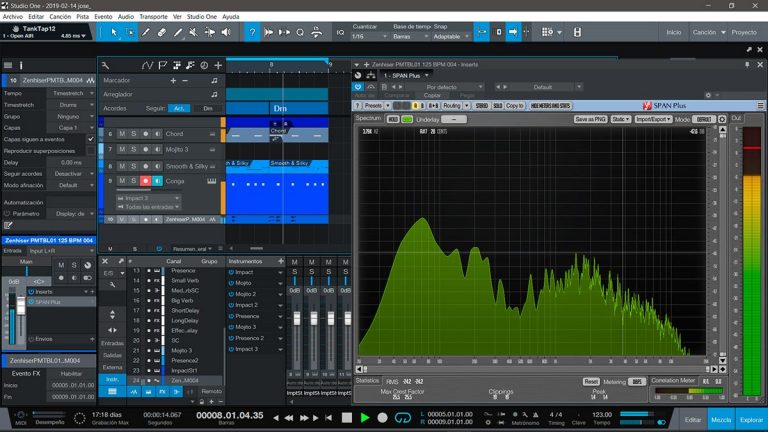Toggle the Loop button in transport
The width and height of the screenshot is (768, 432).
tap(403, 418)
